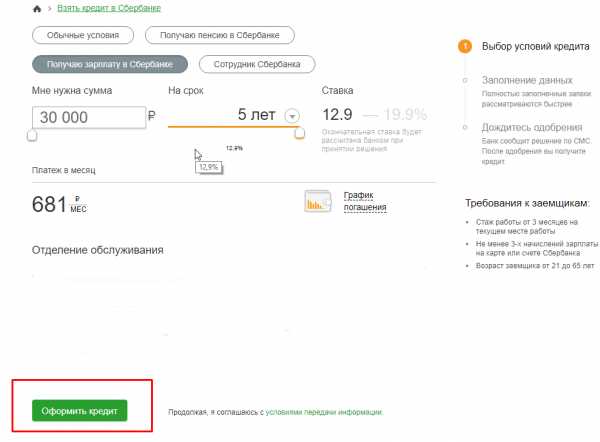Screen dimensions: 600x442
Task: Expand the loan term dropdown arrow
Action: [x=292, y=116]
